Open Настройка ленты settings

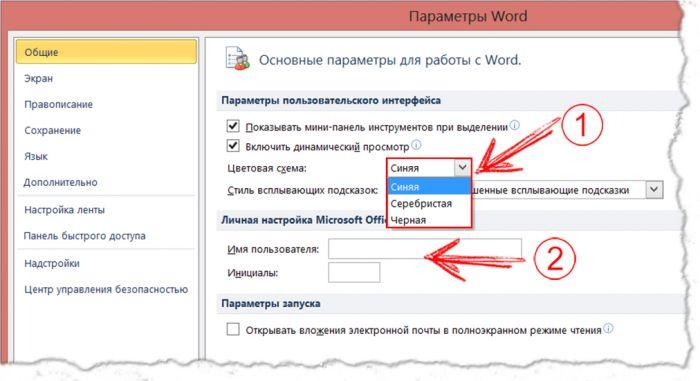(x=64, y=210)
